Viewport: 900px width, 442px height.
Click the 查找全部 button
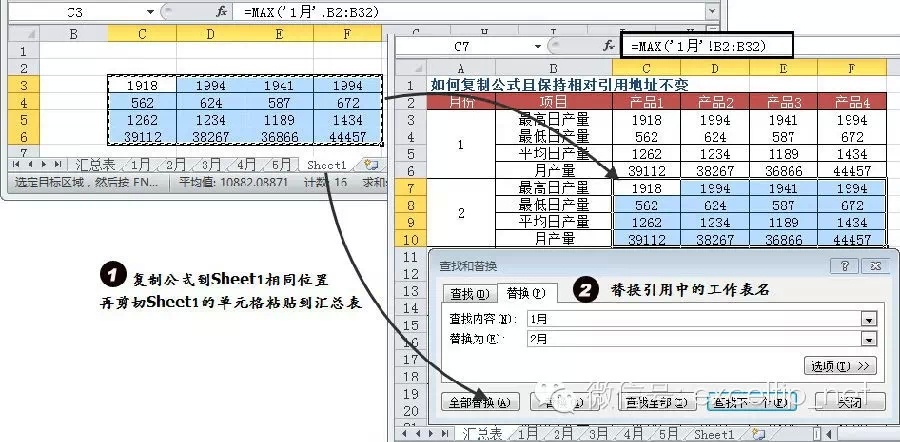(657, 402)
